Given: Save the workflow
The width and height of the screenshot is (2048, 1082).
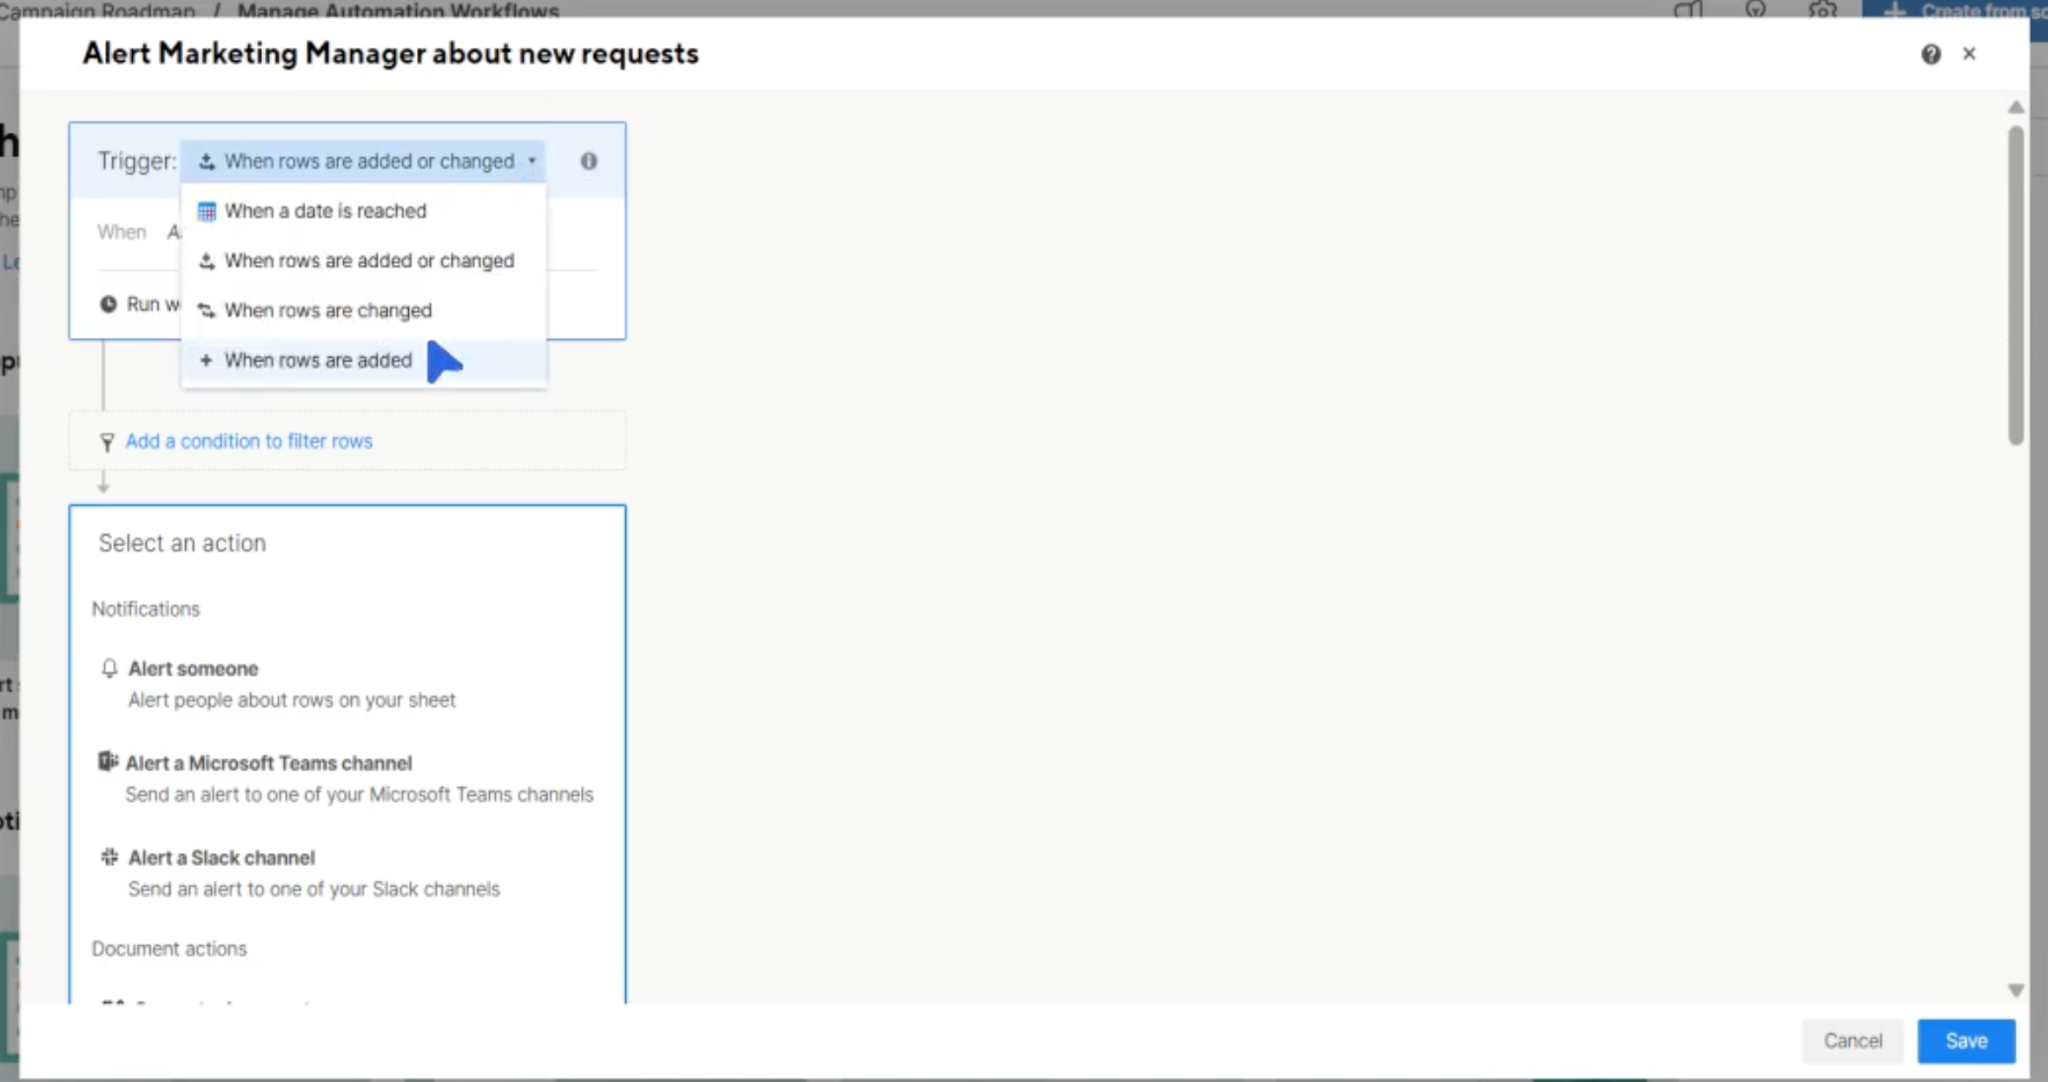Looking at the screenshot, I should 1966,1041.
